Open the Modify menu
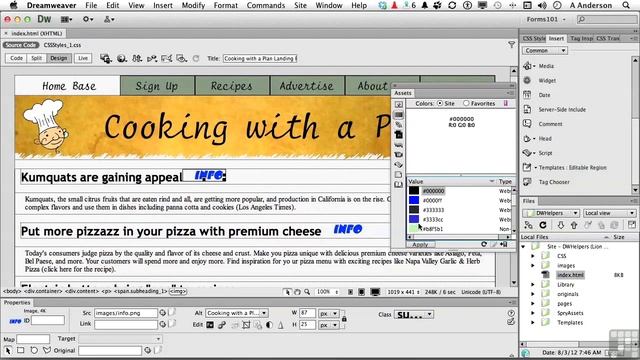This screenshot has width=640, height=360. 193,5
